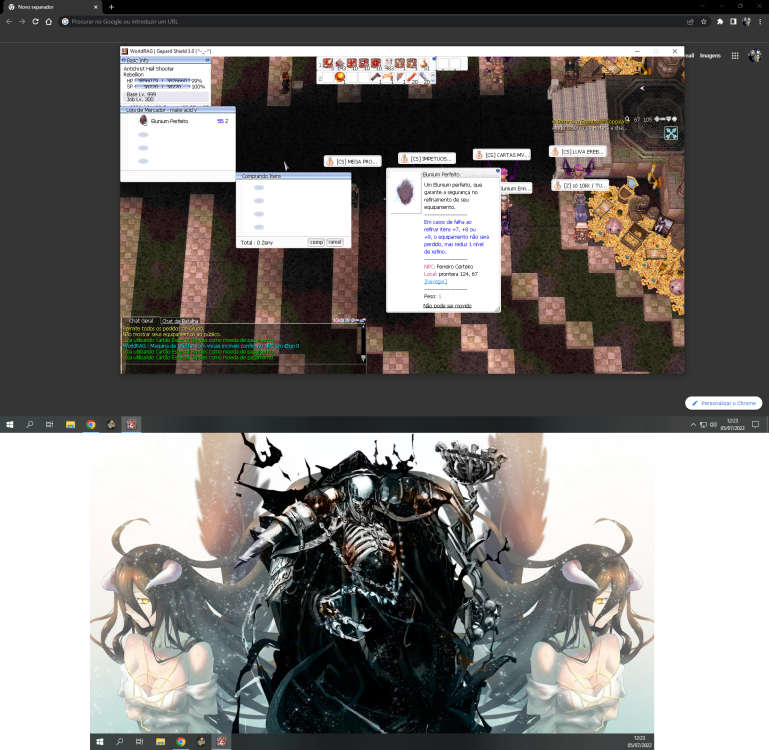Click the hotkey bar scroll arrows

(433, 78)
